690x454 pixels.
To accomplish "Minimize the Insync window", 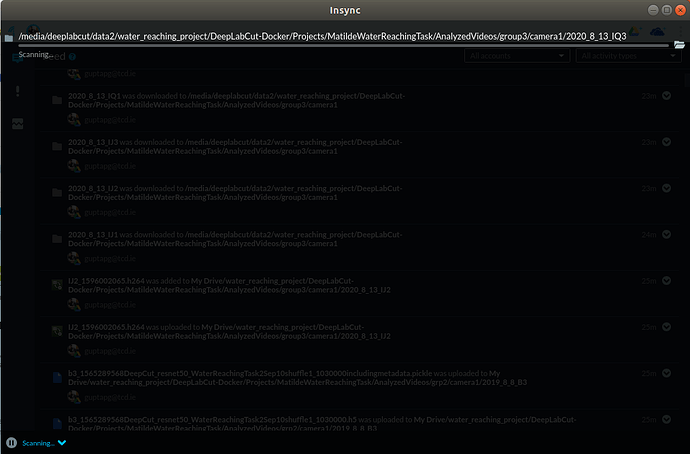I will pyautogui.click(x=653, y=10).
